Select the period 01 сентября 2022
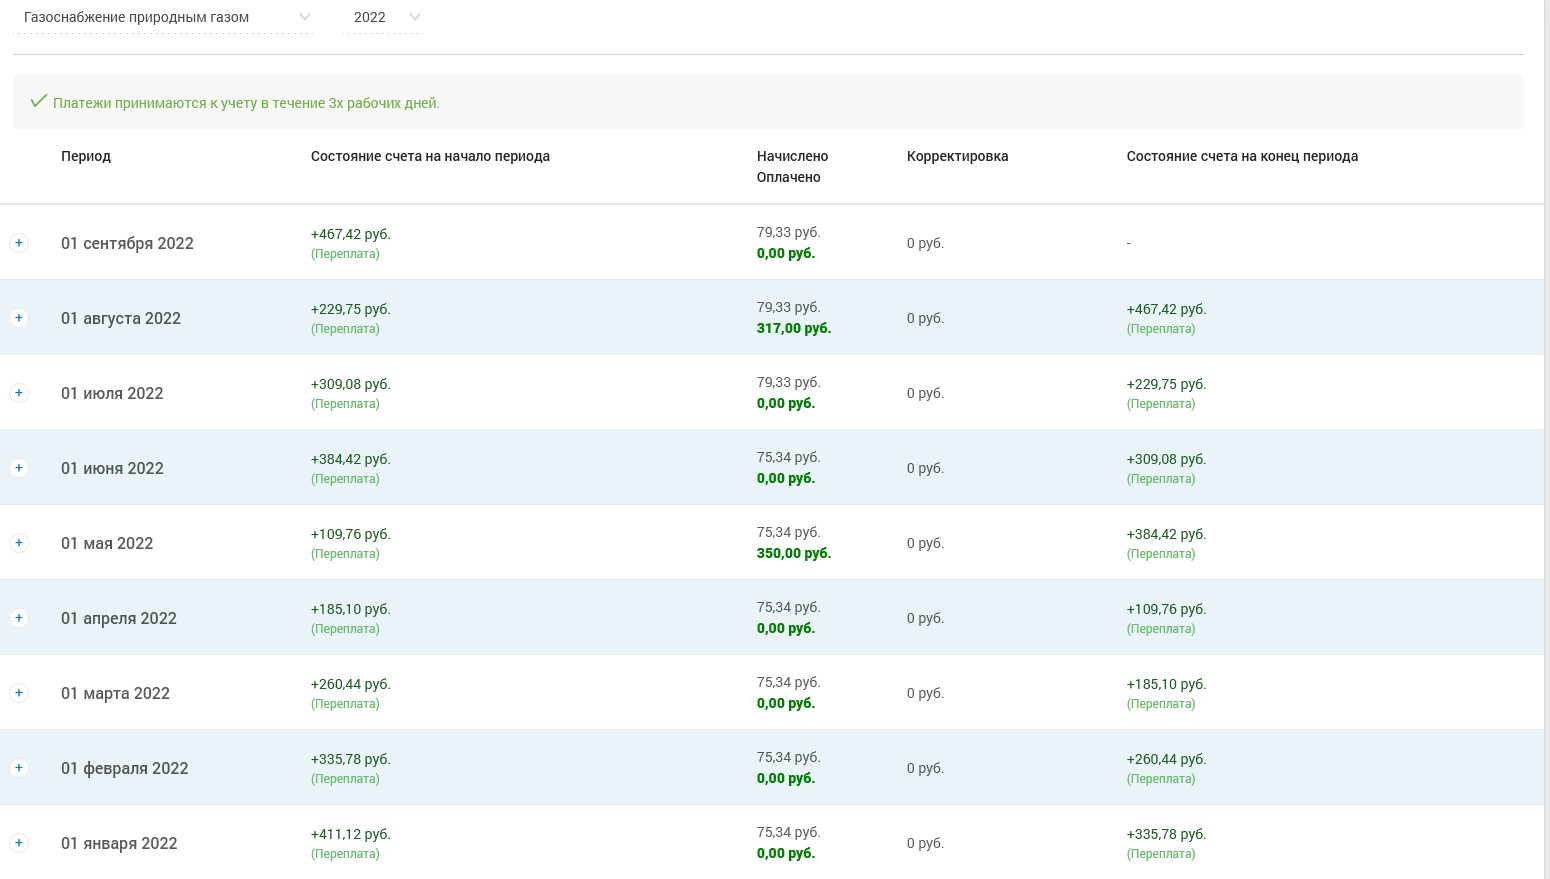Viewport: 1550px width, 879px height. (x=127, y=243)
